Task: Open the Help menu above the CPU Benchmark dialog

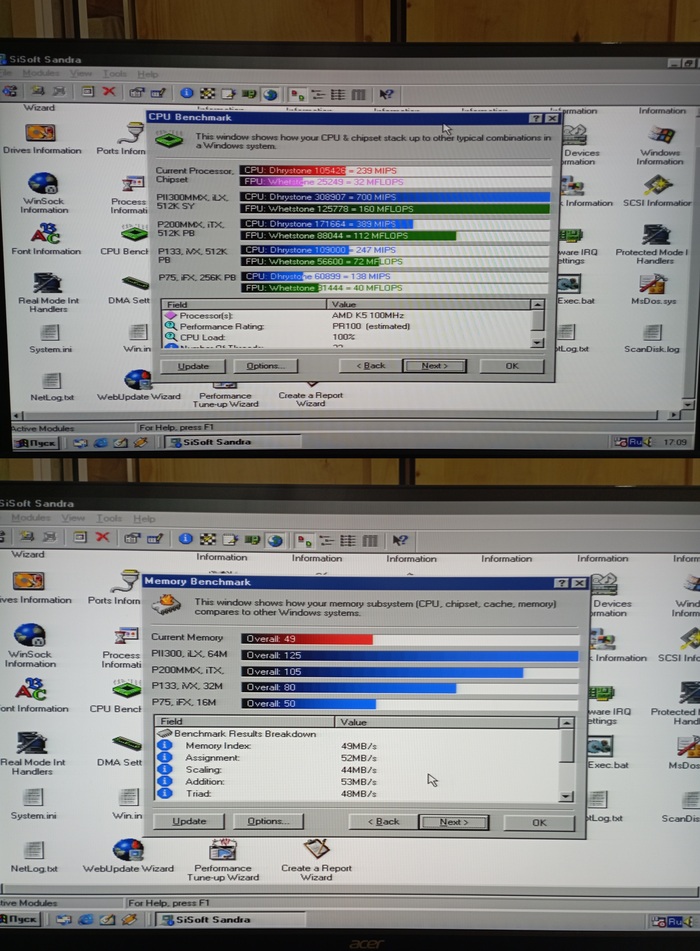Action: pyautogui.click(x=147, y=74)
